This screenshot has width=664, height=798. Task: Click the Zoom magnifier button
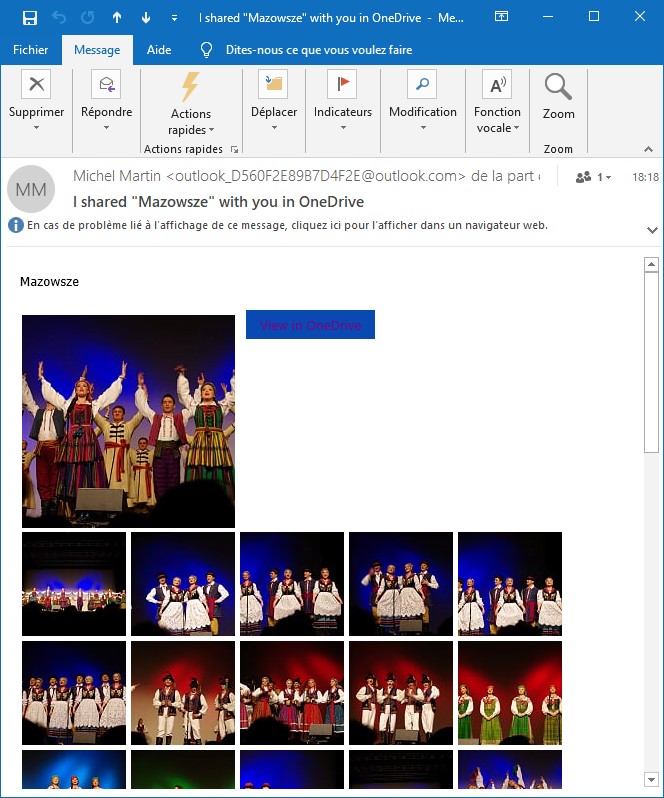(558, 90)
